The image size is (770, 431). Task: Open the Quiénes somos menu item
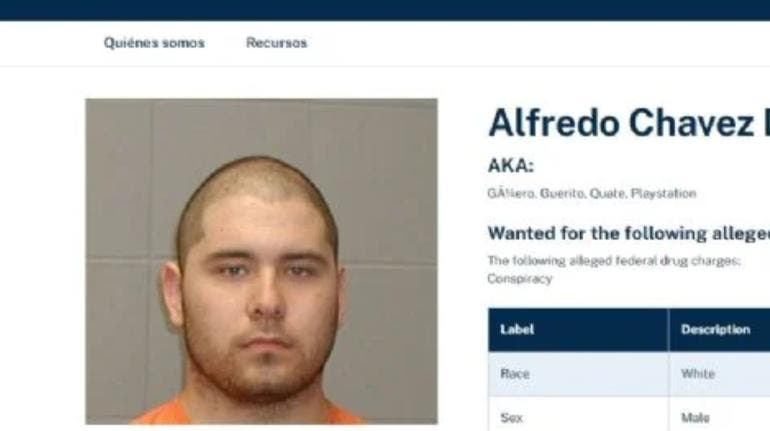154,43
